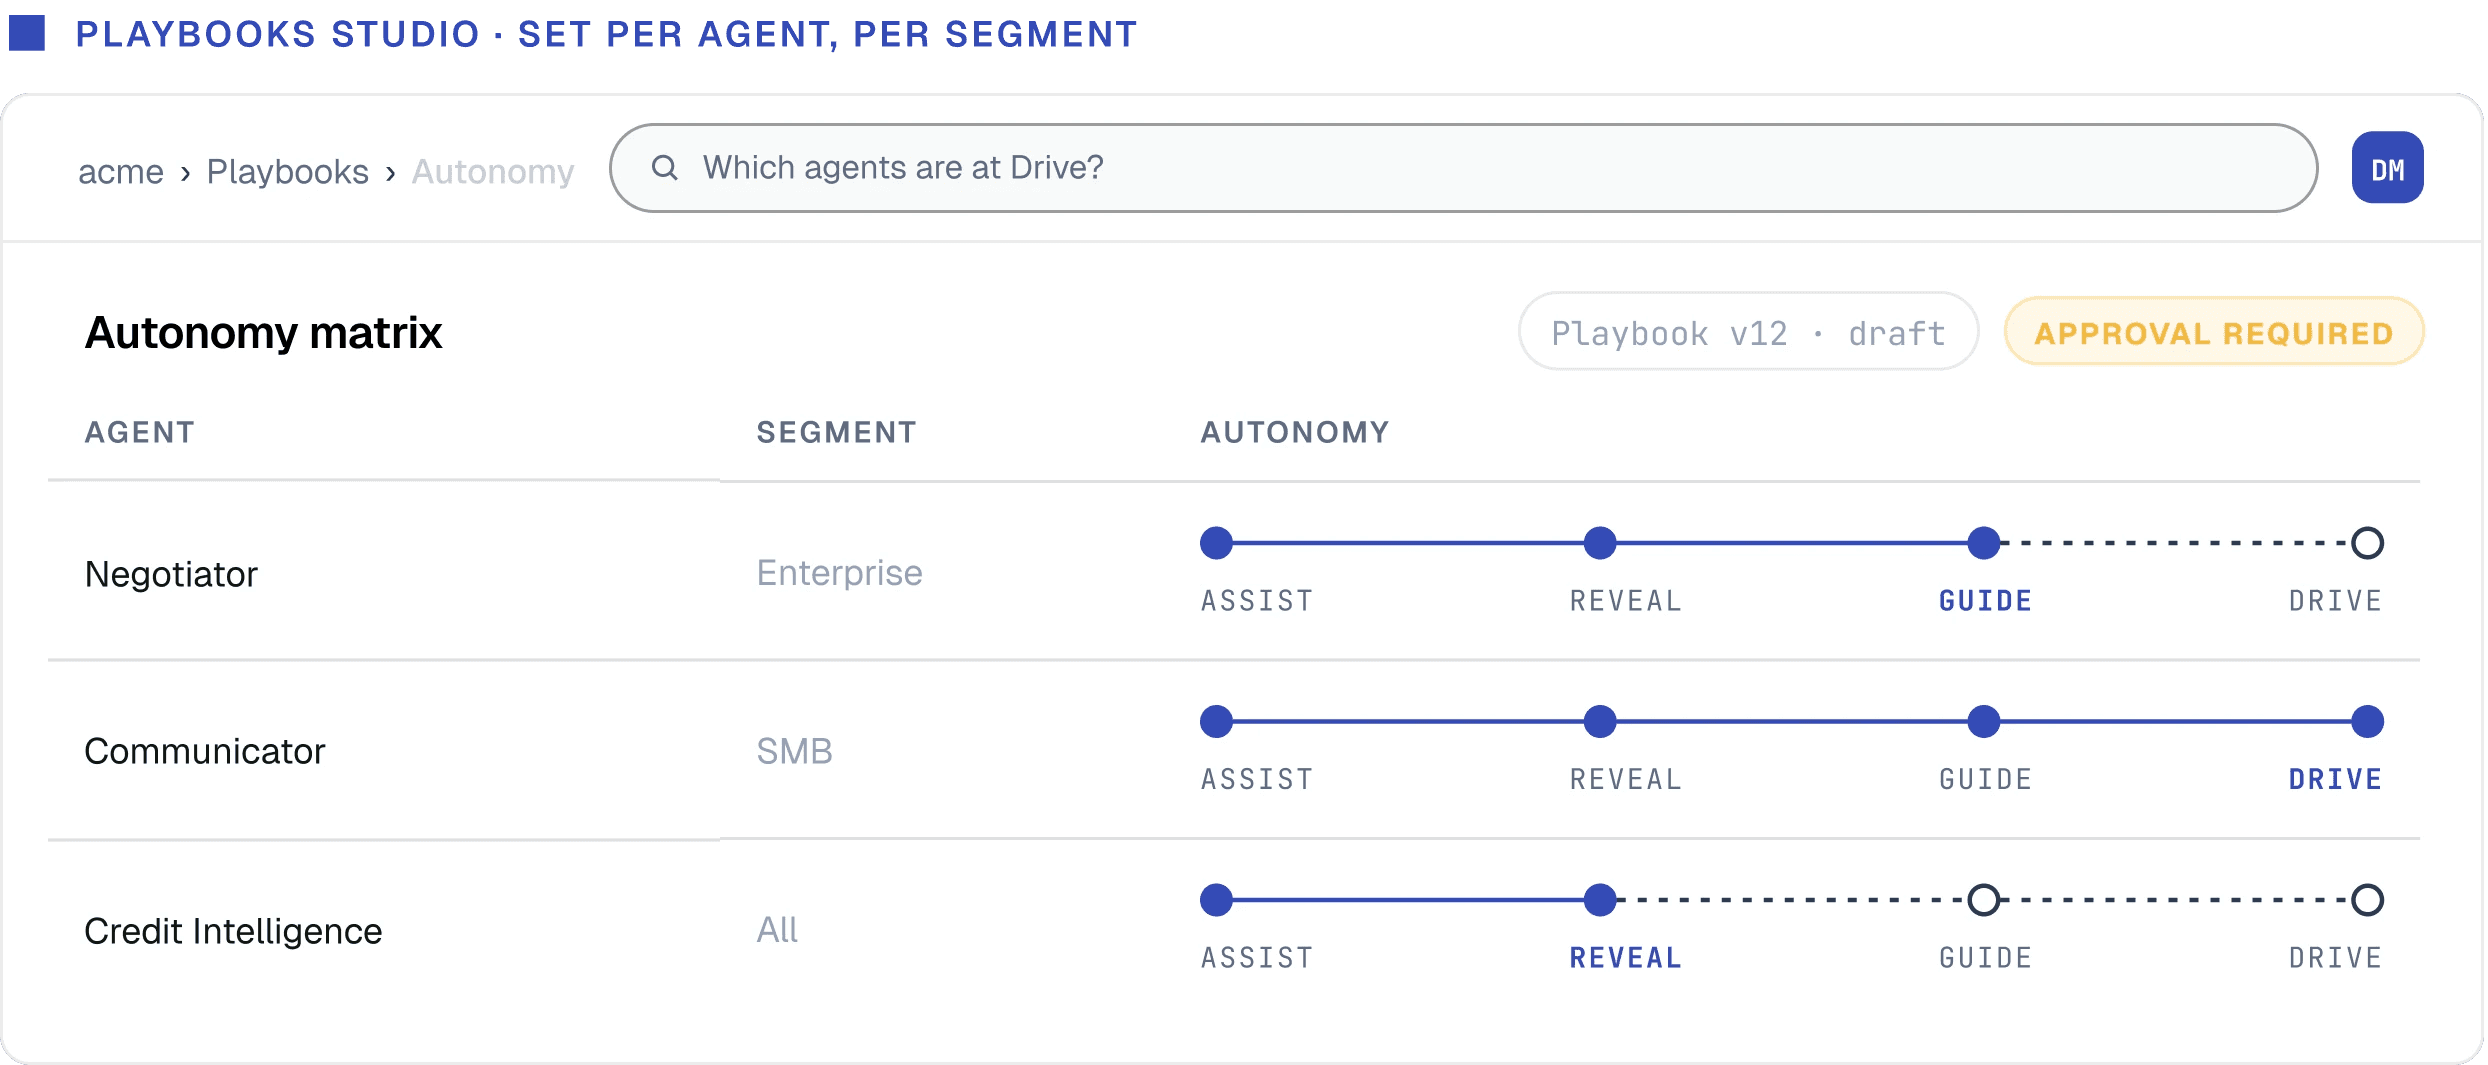The image size is (2488, 1065).
Task: Focus the Which agents are at Drive search field
Action: click(x=1463, y=168)
